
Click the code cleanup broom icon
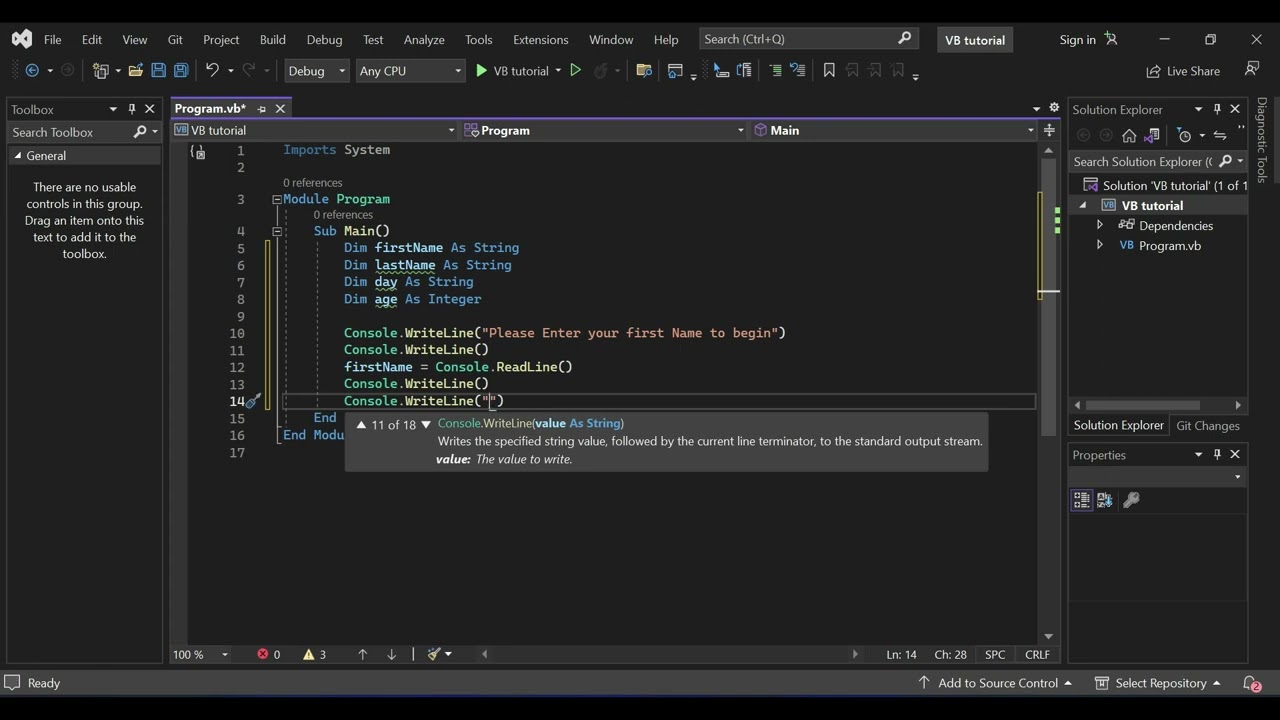[x=434, y=654]
